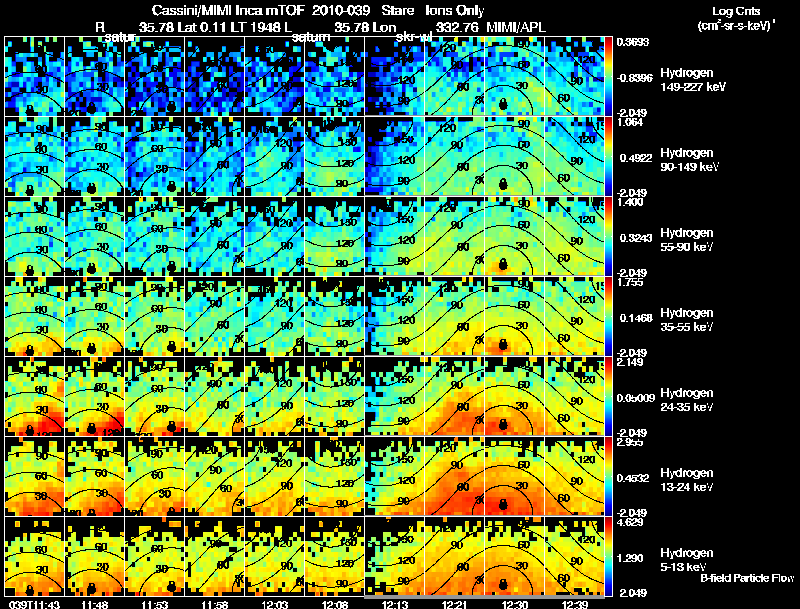Select the 'Hydrogen 5-13 keV' row label
800x609 pixels.
click(687, 560)
